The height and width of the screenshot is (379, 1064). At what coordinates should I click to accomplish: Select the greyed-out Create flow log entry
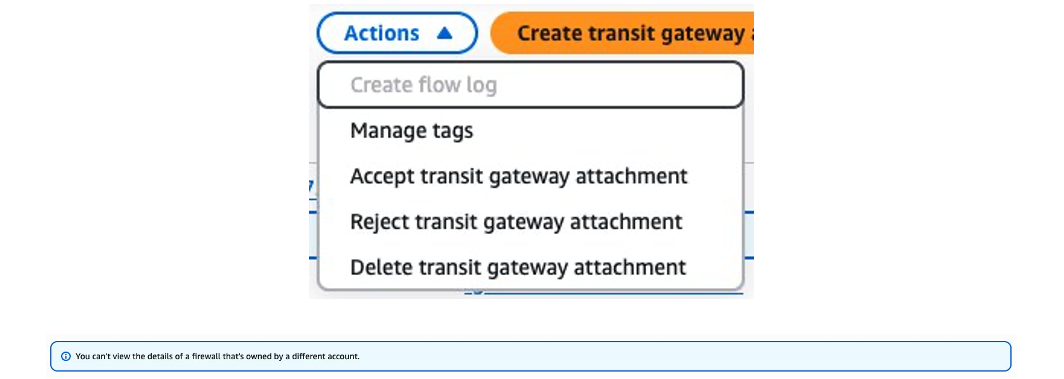coord(531,85)
